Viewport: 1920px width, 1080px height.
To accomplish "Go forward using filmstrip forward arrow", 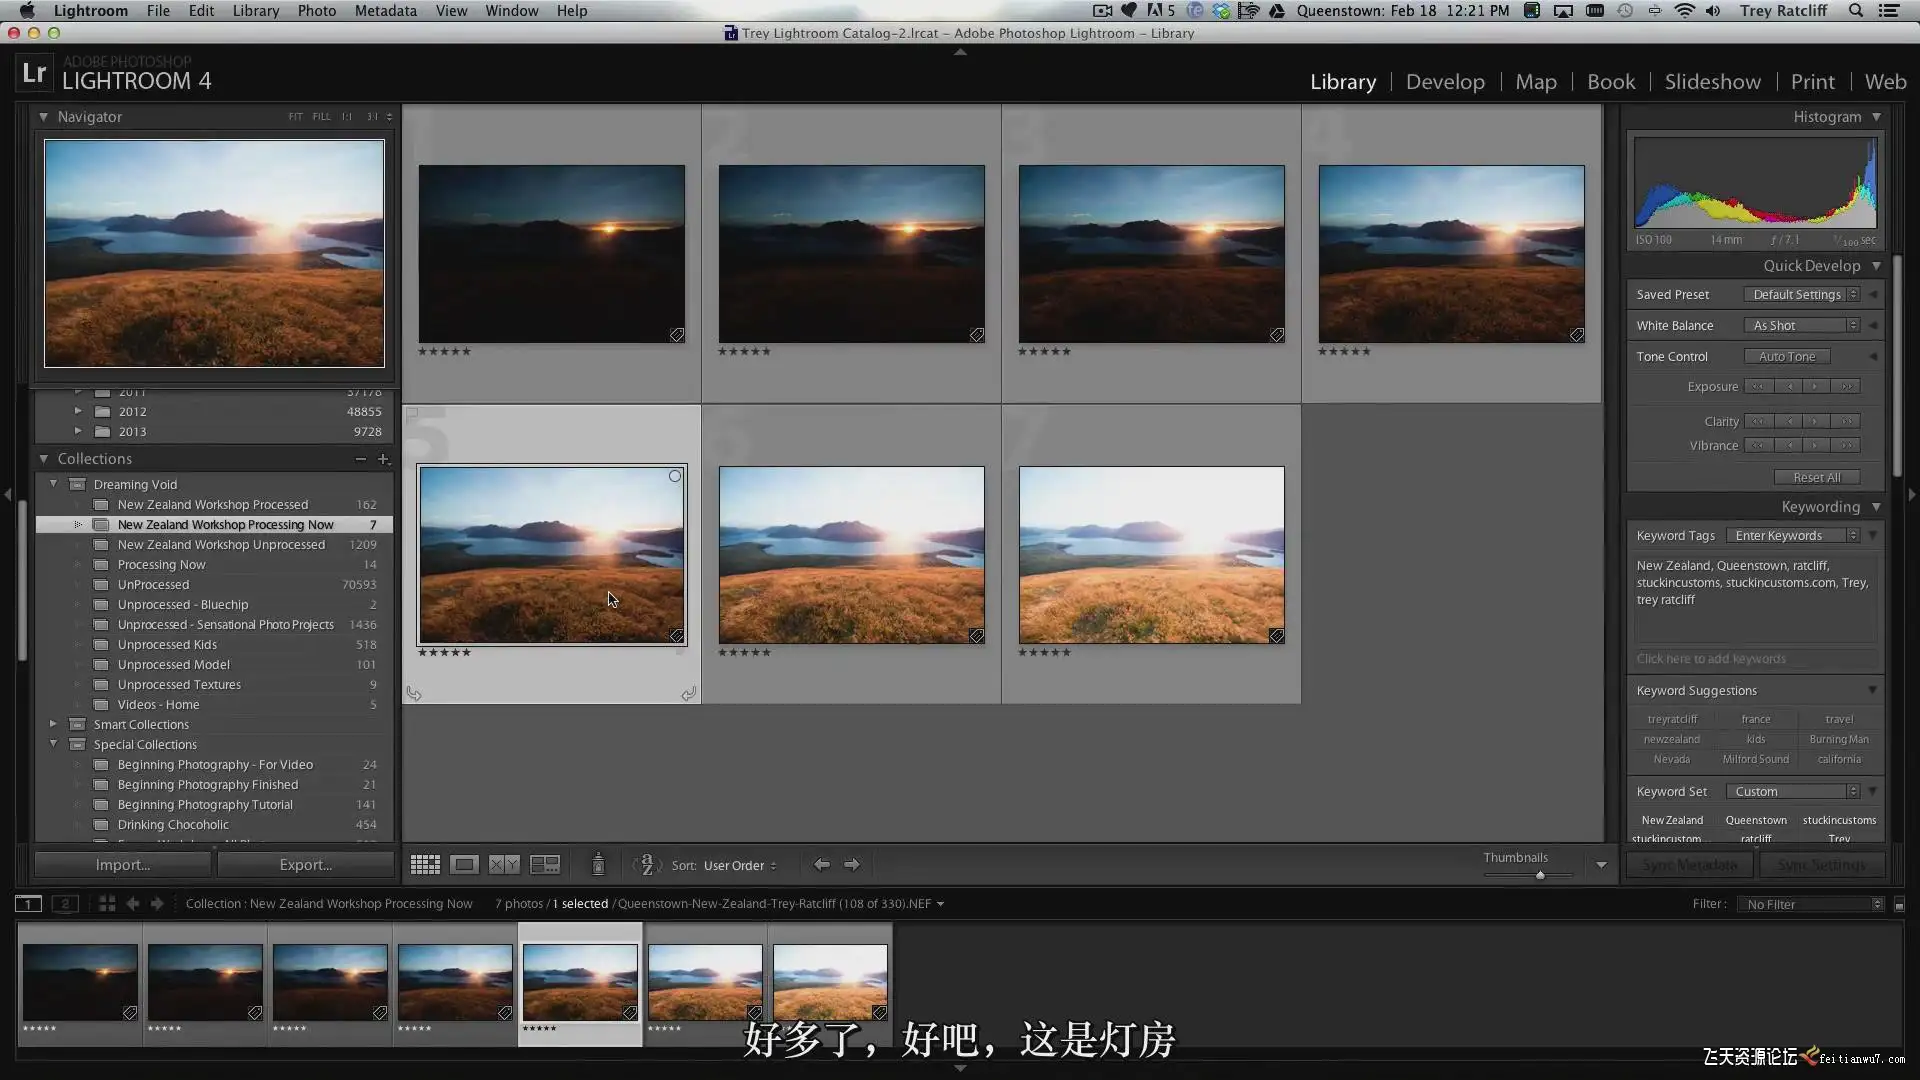I will [x=157, y=904].
